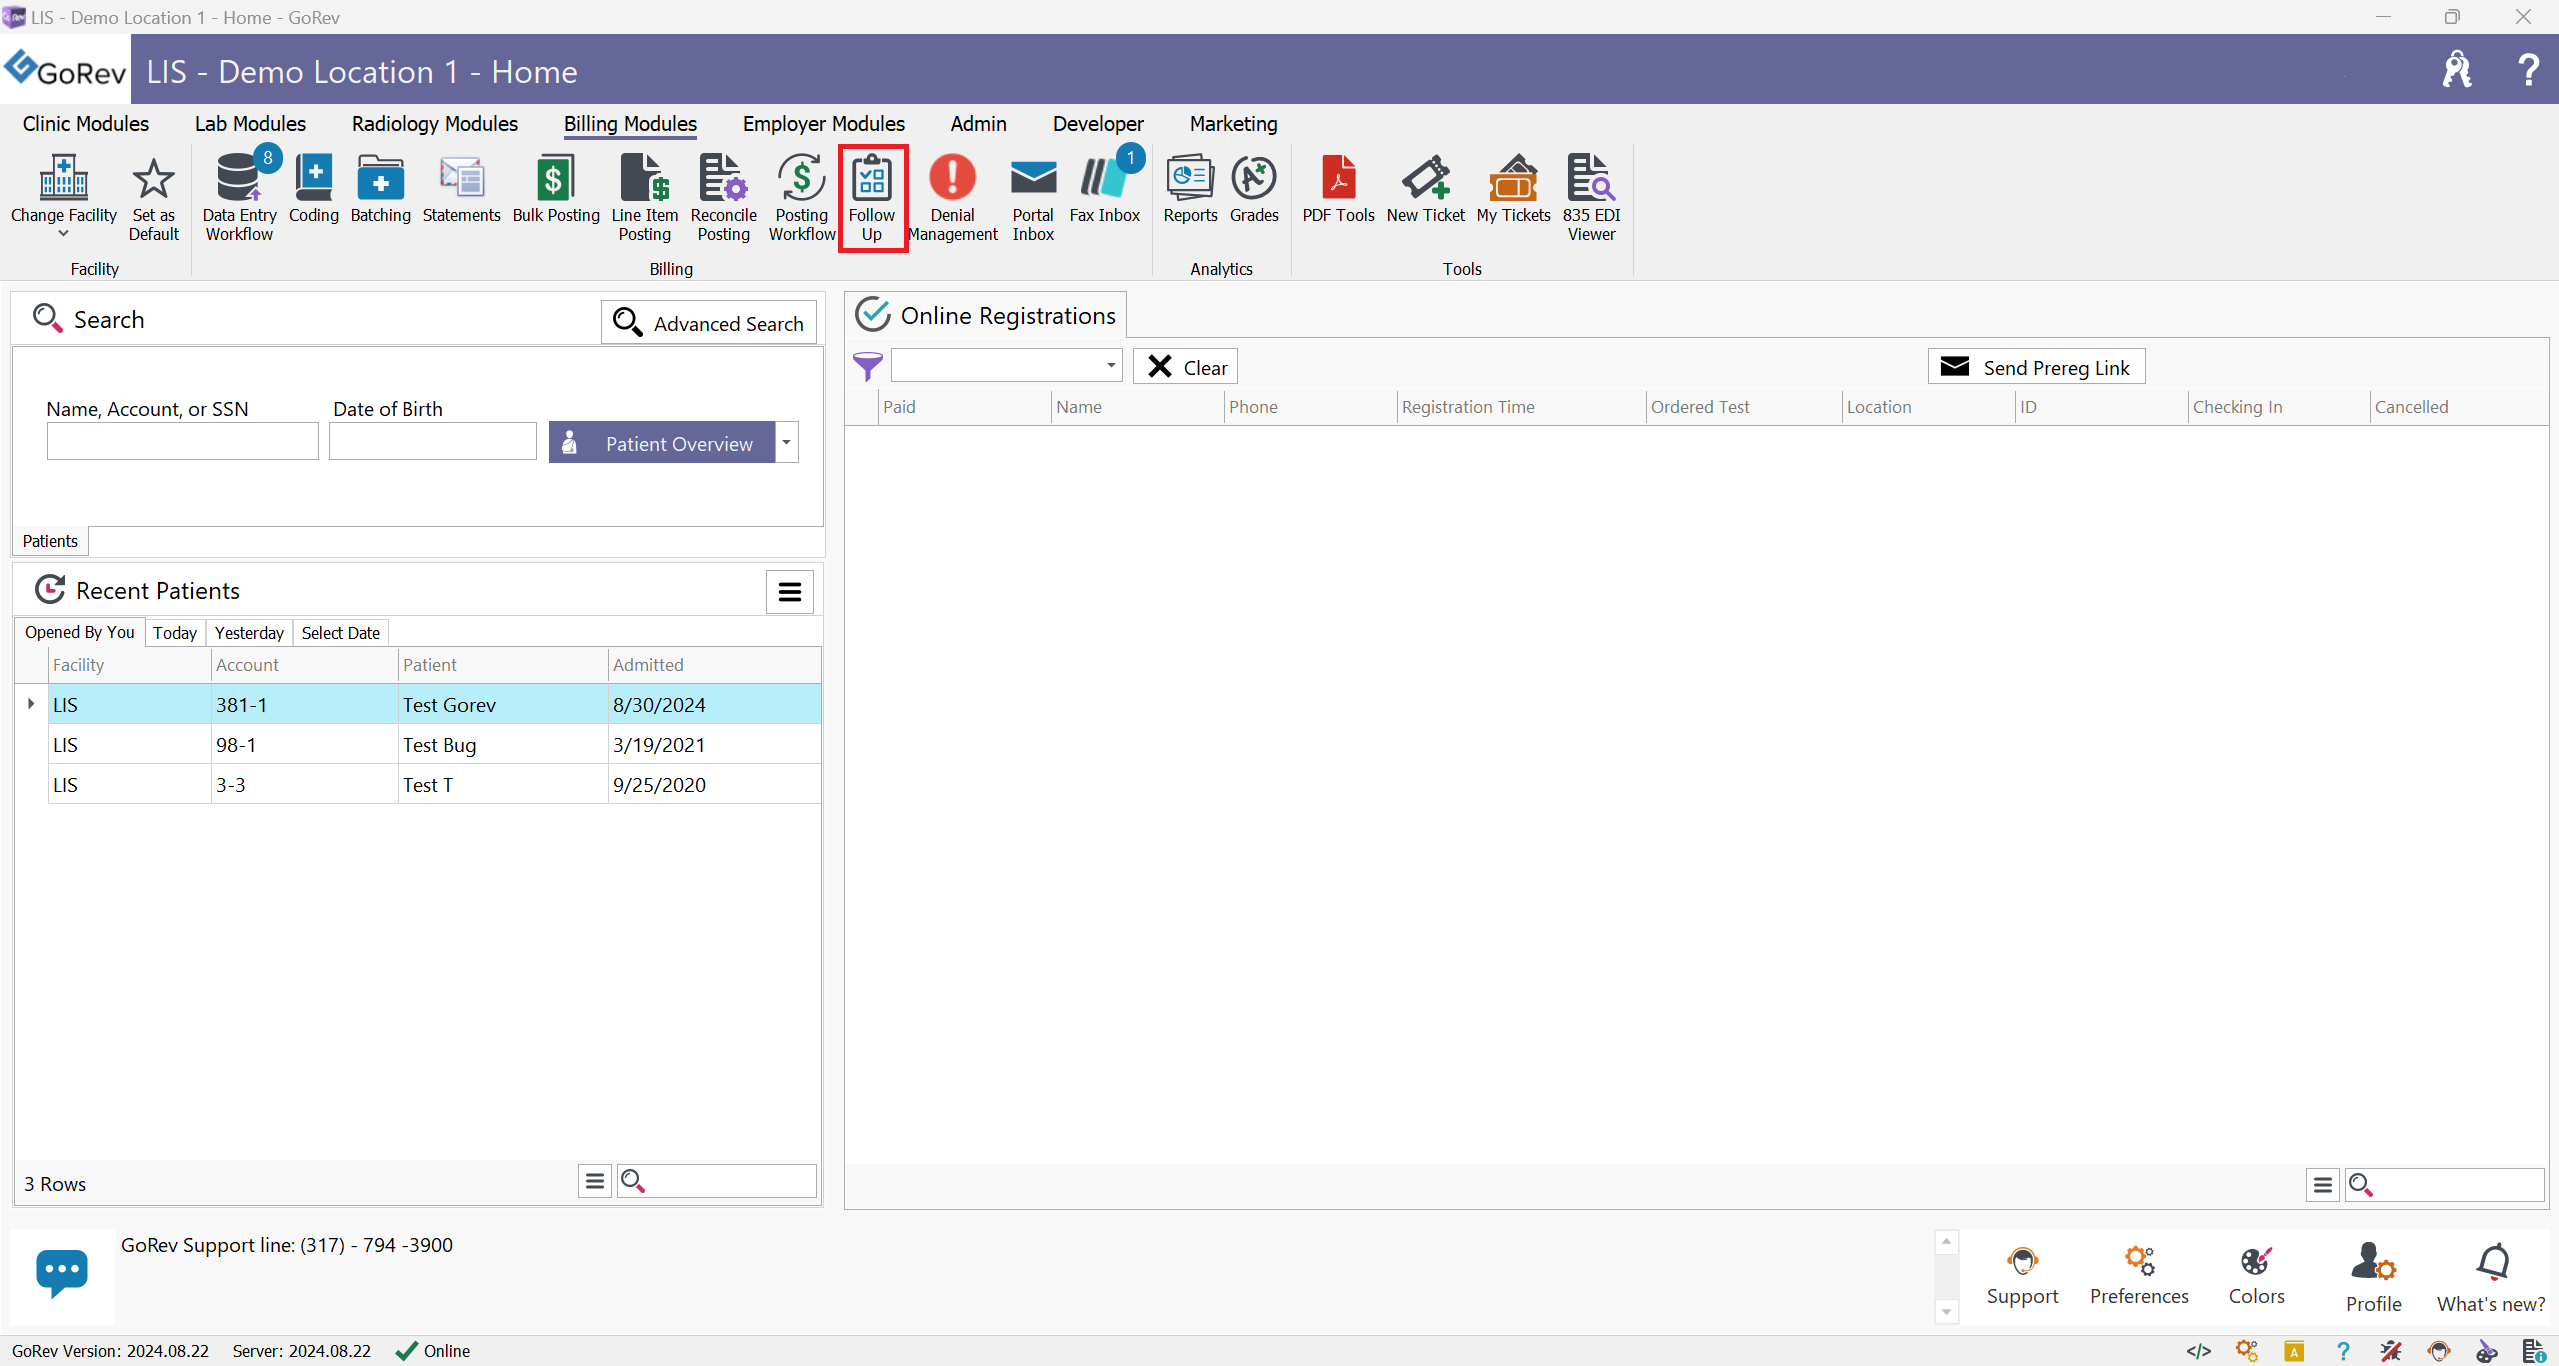Viewport: 2559px width, 1366px height.
Task: Click the help question mark in header
Action: [x=2527, y=70]
